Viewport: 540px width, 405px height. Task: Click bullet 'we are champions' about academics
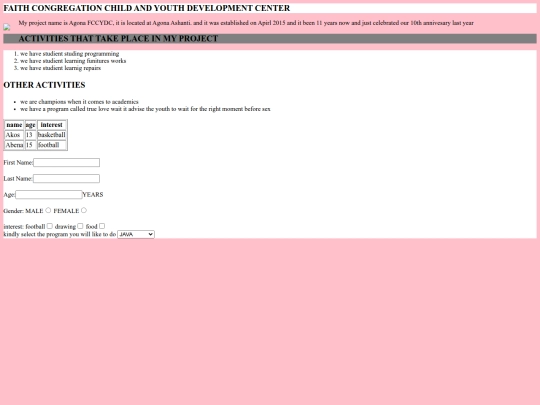pos(79,102)
